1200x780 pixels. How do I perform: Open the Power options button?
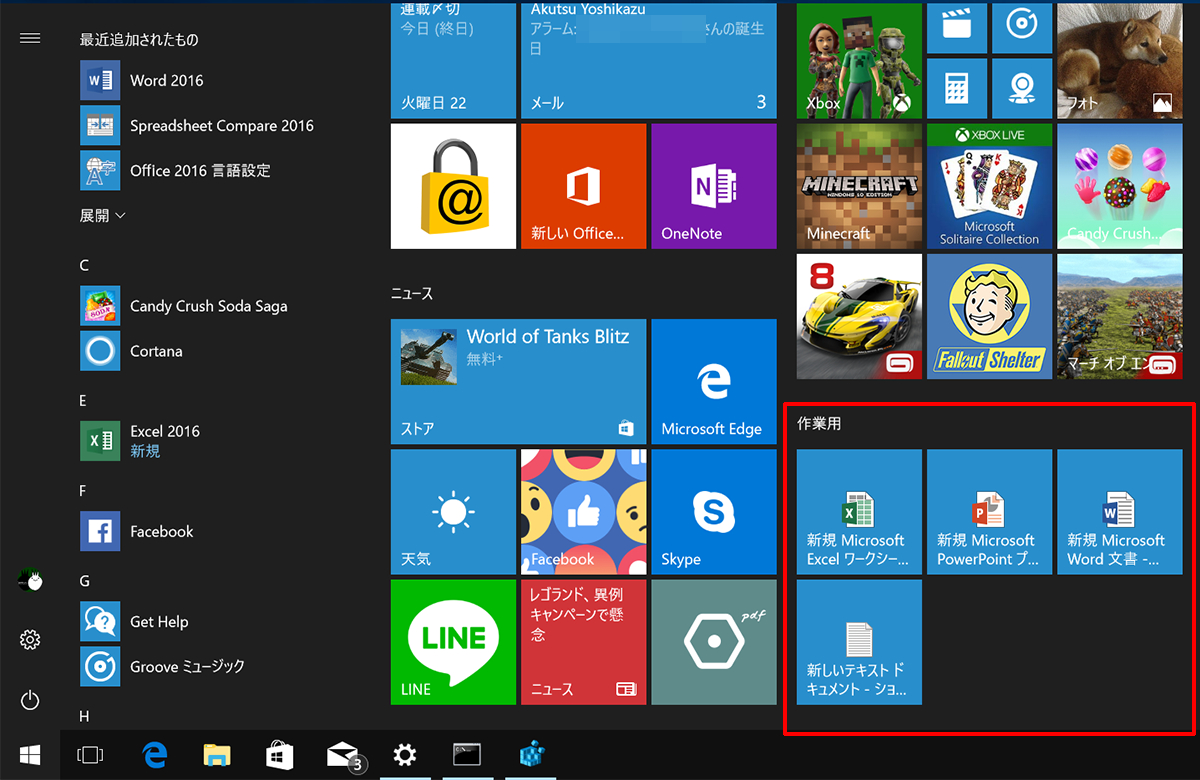[30, 700]
